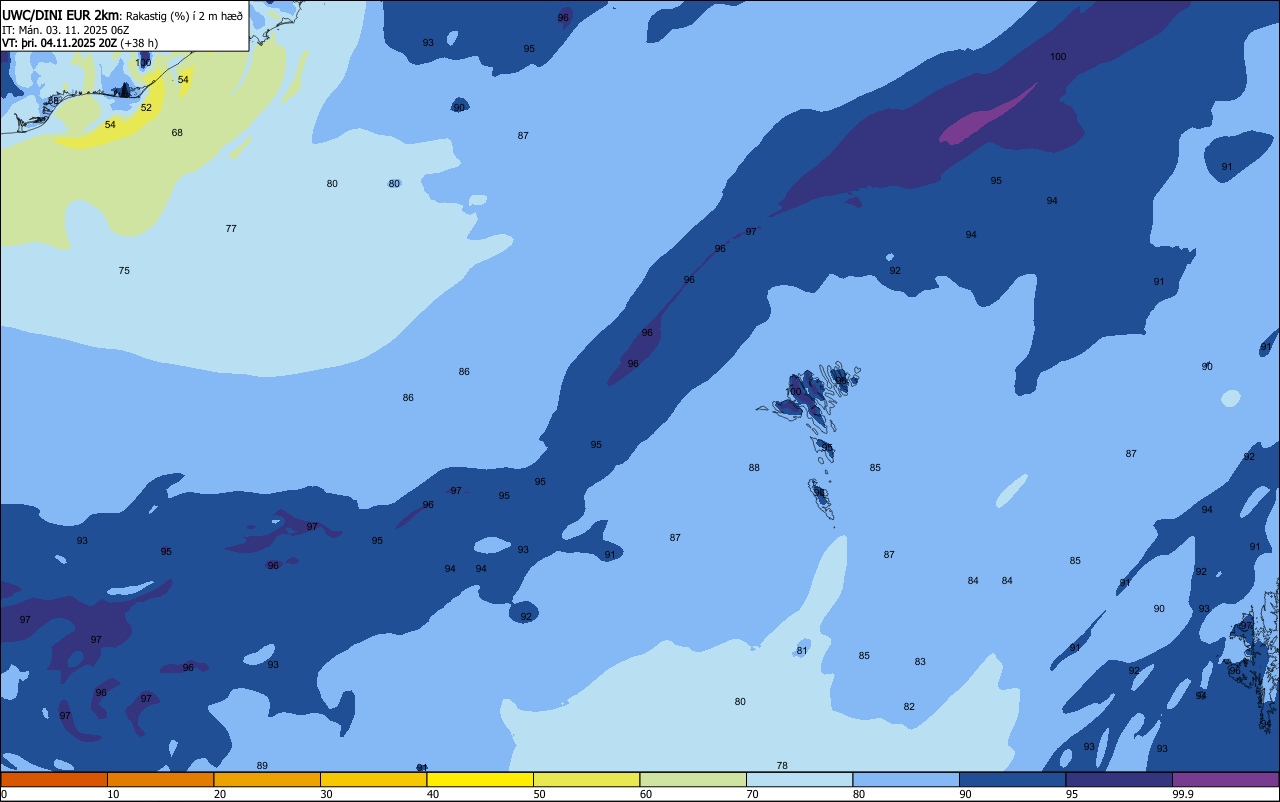
Task: Click the yellow-green 50–60 legend swatch
Action: coord(586,779)
